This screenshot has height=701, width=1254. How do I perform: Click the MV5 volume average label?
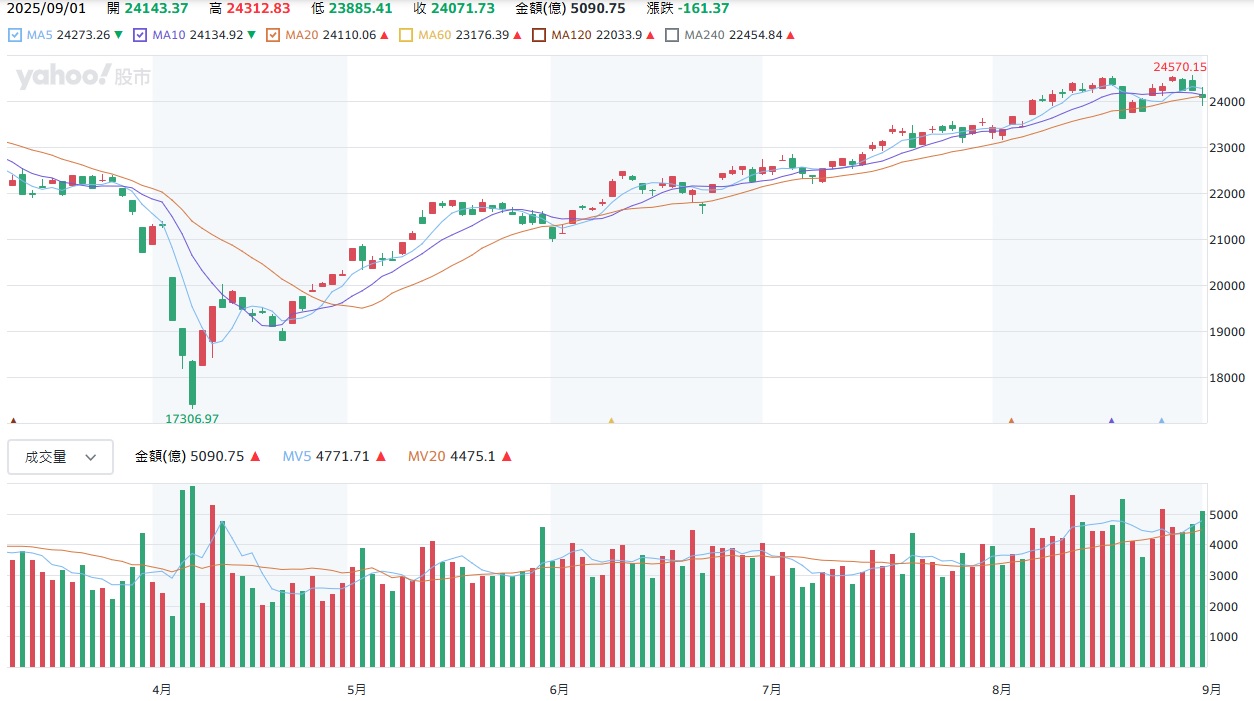click(x=297, y=457)
